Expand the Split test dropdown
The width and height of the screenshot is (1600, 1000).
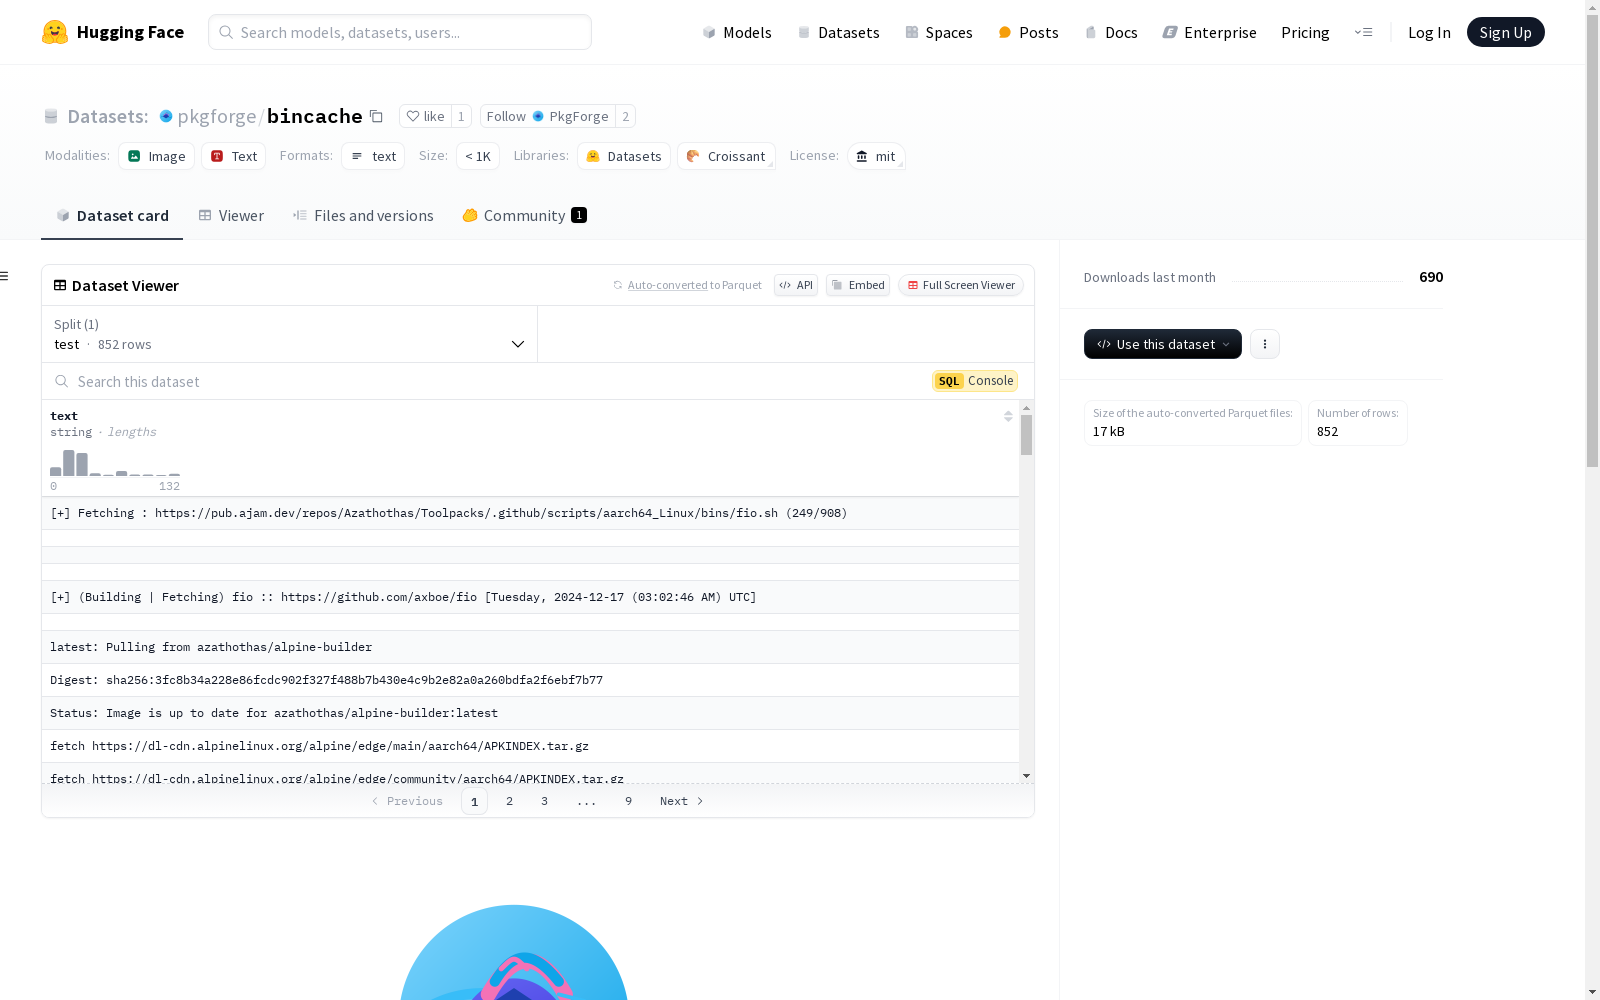(x=290, y=334)
